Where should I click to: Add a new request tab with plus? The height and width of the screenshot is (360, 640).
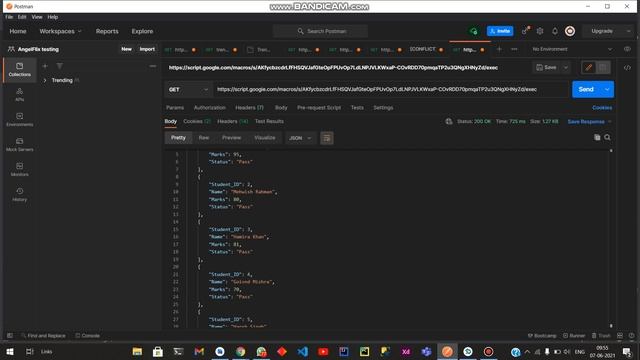[x=499, y=49]
